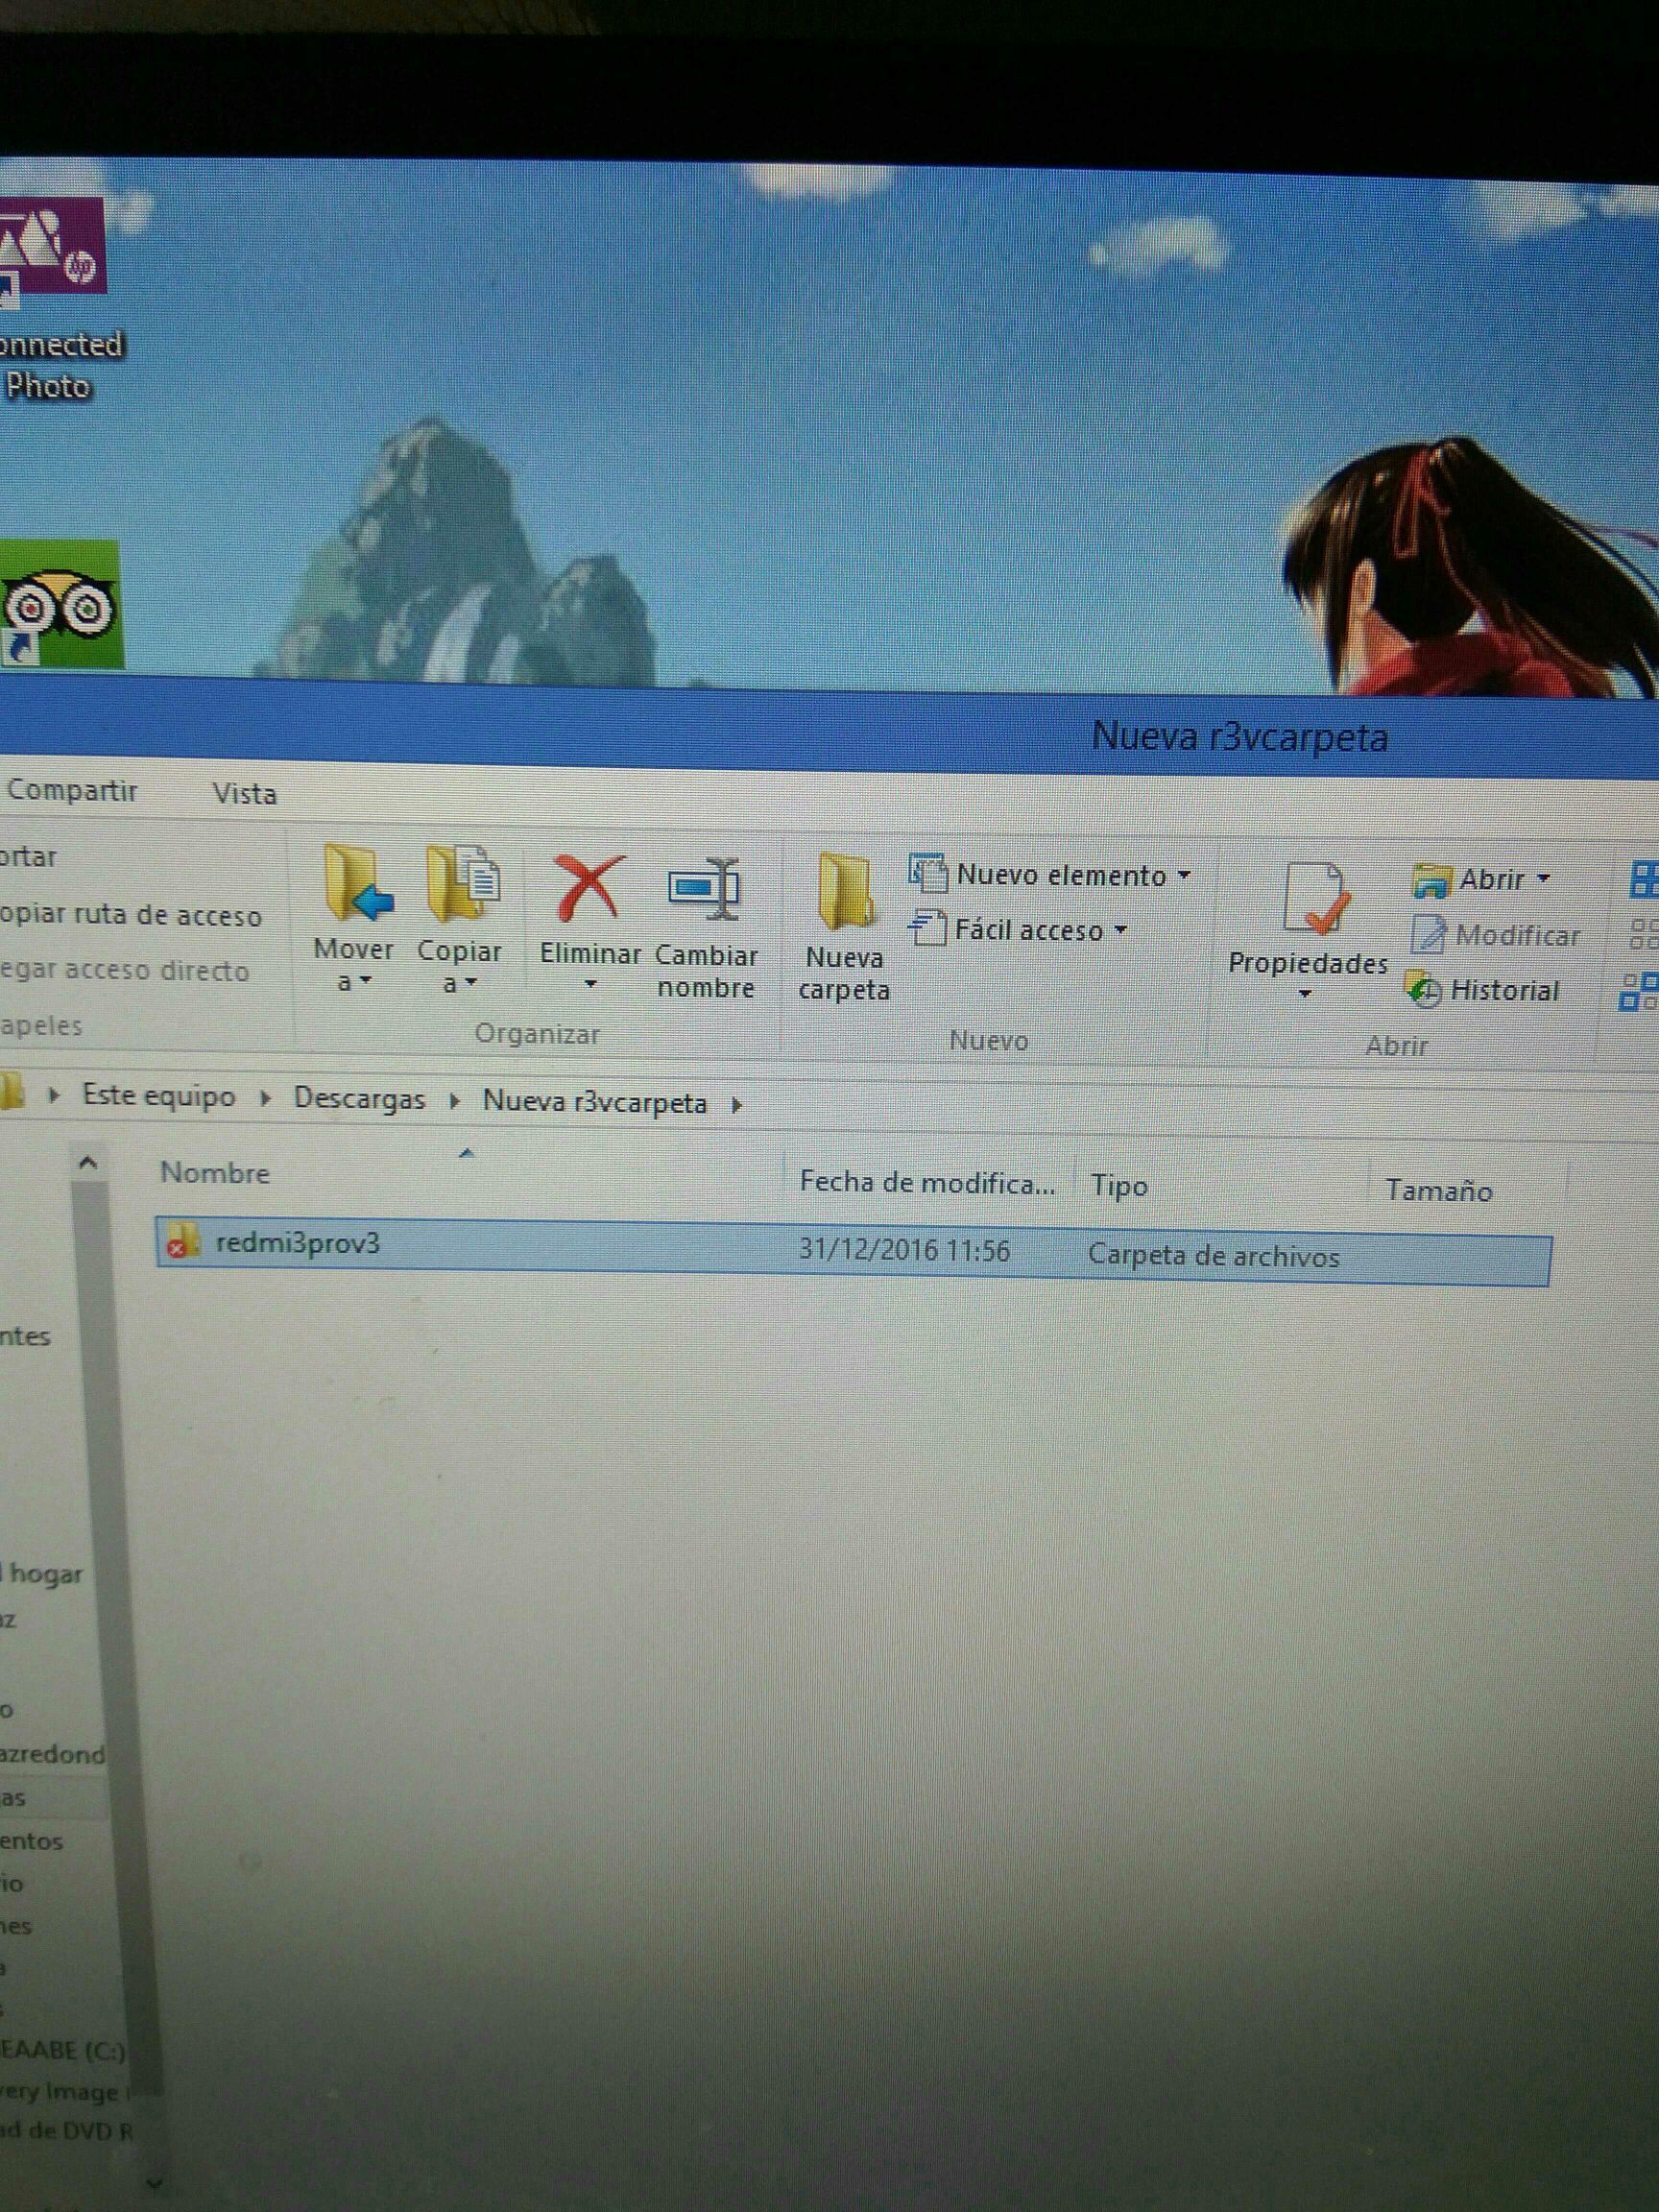The height and width of the screenshot is (2212, 1659).
Task: Click the Fácil acceso icon
Action: [x=927, y=929]
